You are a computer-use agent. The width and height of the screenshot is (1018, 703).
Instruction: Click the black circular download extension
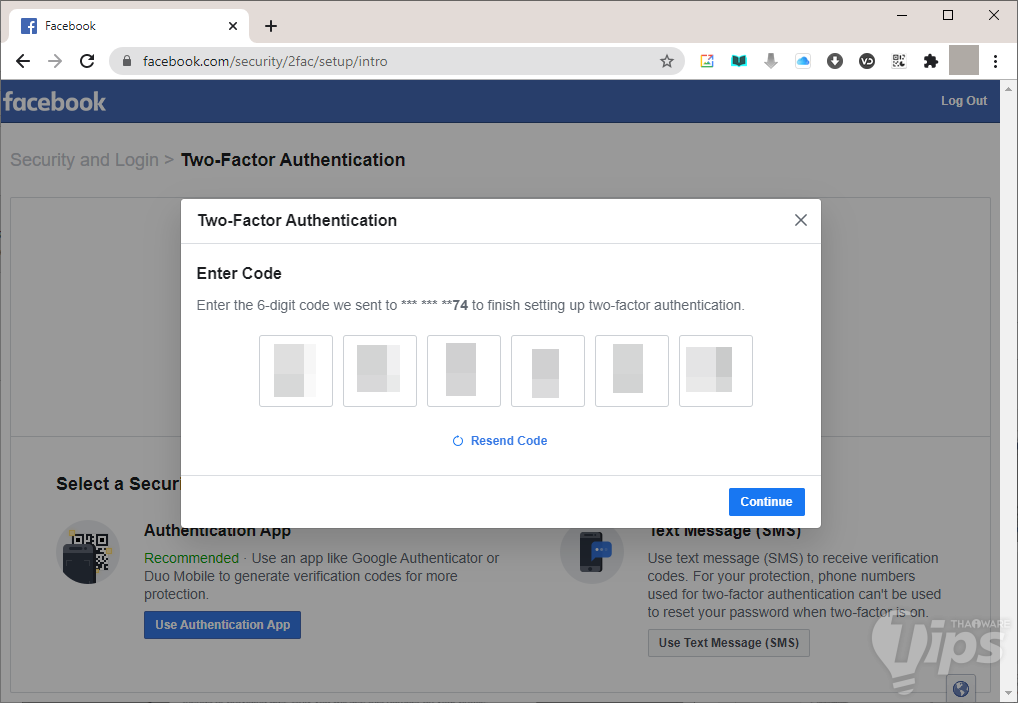tap(835, 61)
